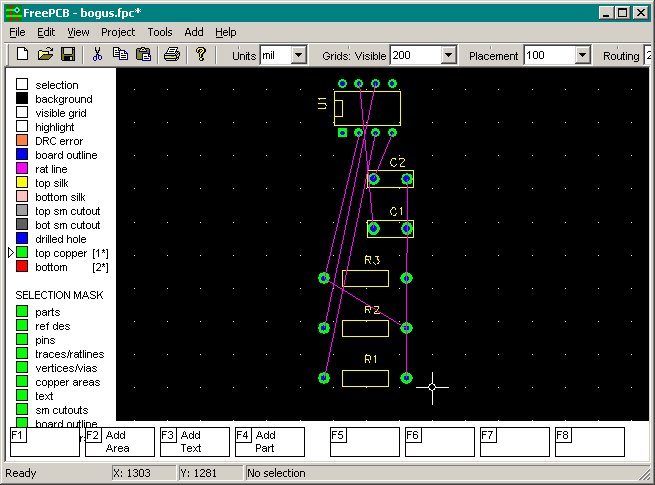Click the rat line magenta color swatch

[22, 168]
